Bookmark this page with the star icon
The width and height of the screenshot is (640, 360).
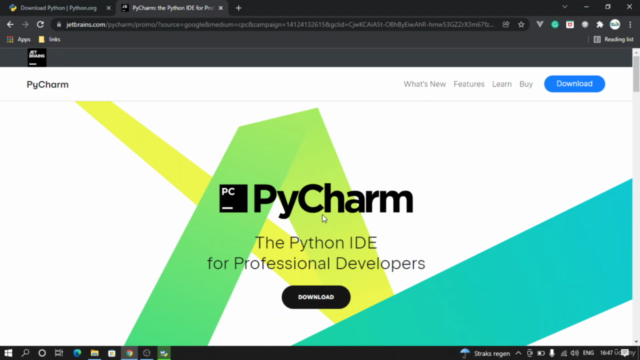[x=521, y=24]
